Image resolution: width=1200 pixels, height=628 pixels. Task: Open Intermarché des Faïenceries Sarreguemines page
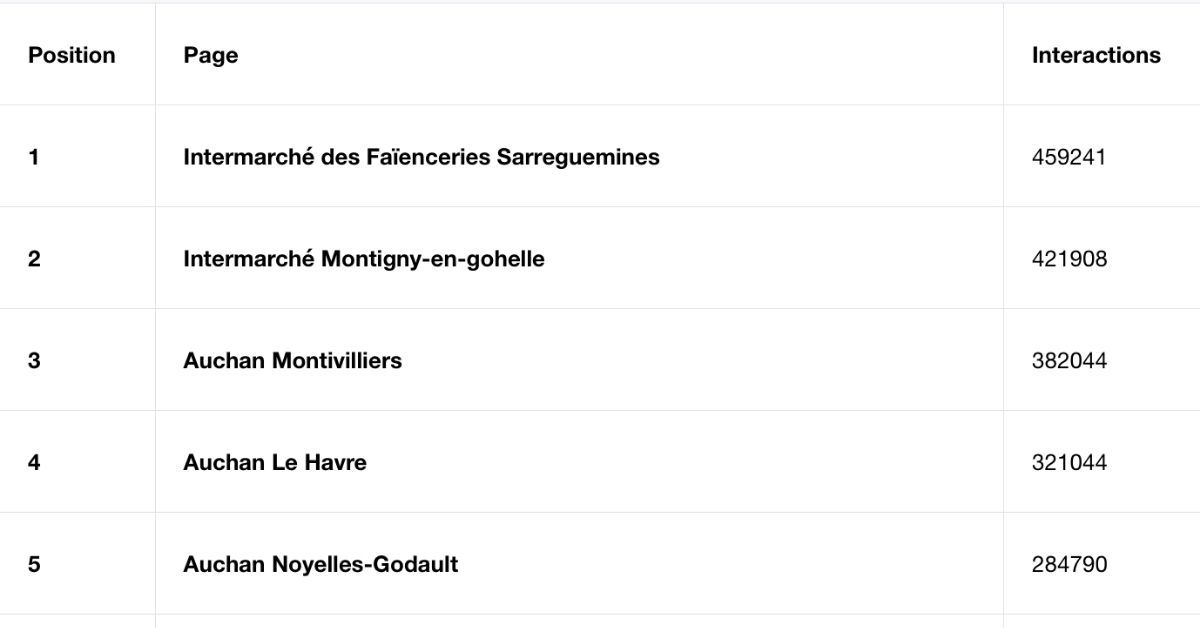(421, 157)
